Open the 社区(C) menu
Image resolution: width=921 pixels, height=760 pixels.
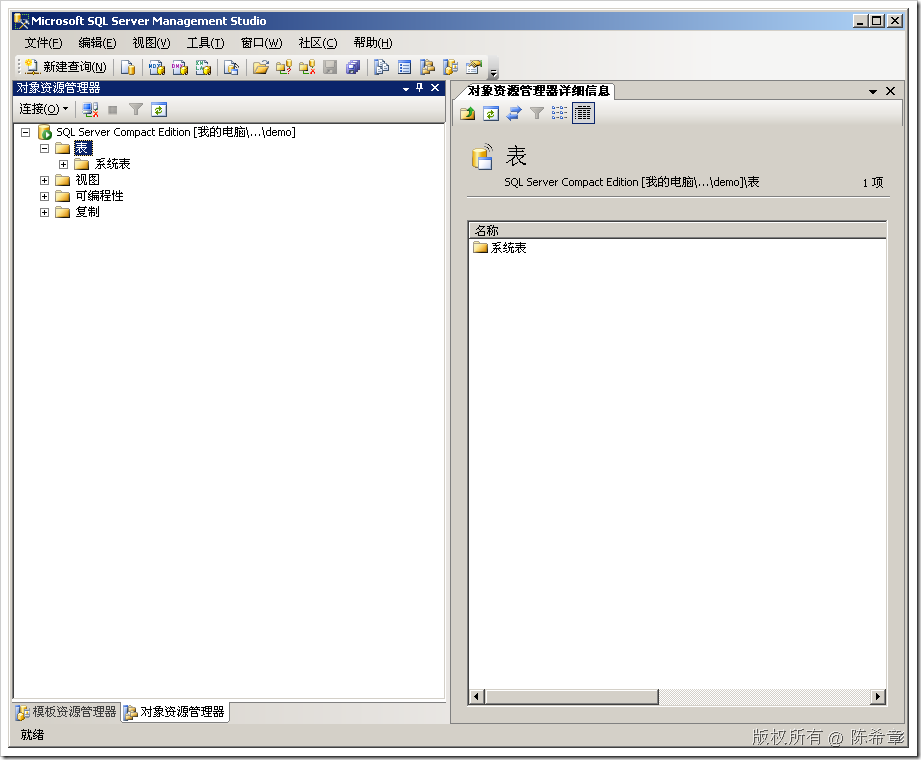318,43
